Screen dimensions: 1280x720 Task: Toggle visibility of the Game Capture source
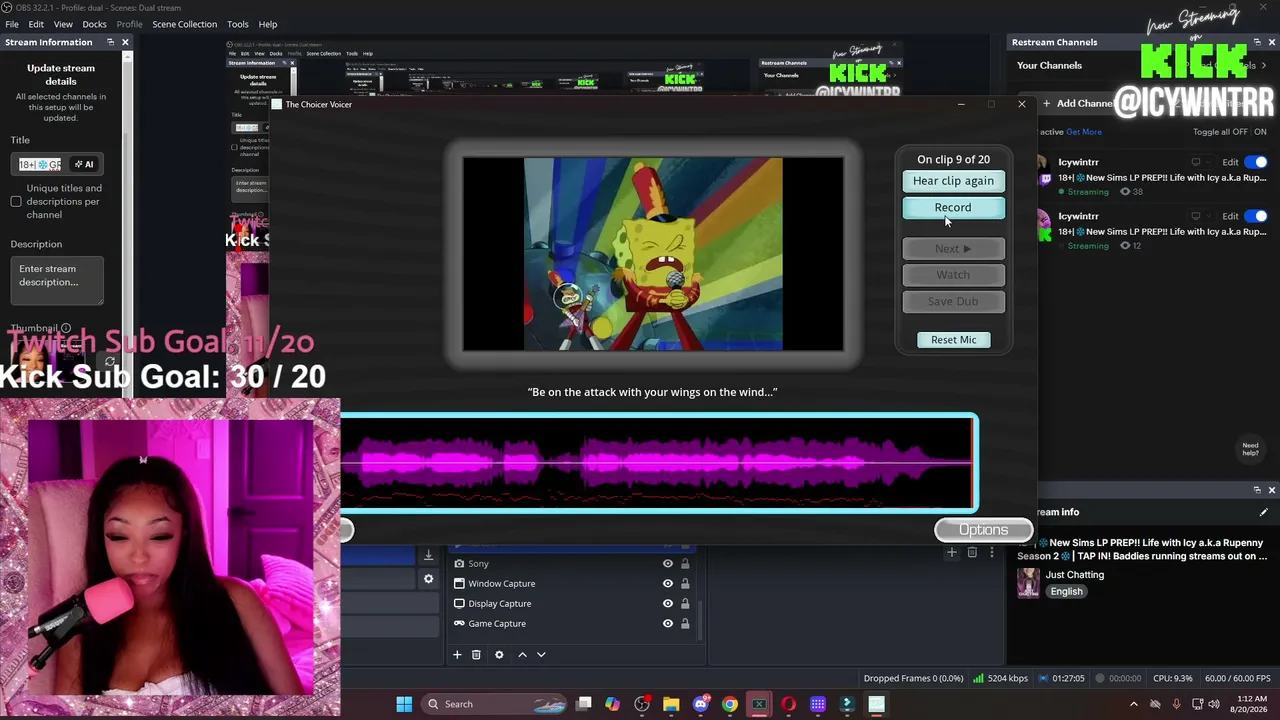coord(668,624)
